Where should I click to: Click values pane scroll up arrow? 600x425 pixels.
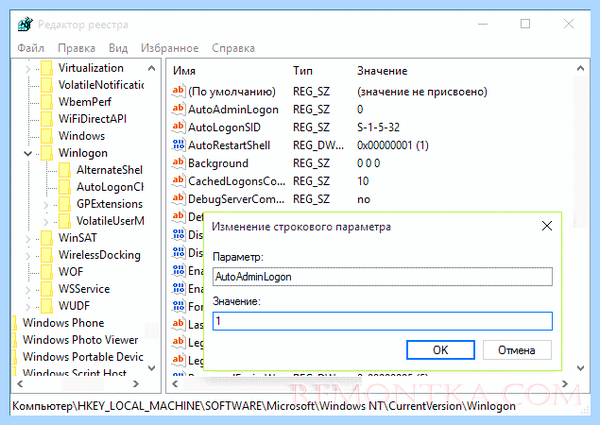click(580, 68)
